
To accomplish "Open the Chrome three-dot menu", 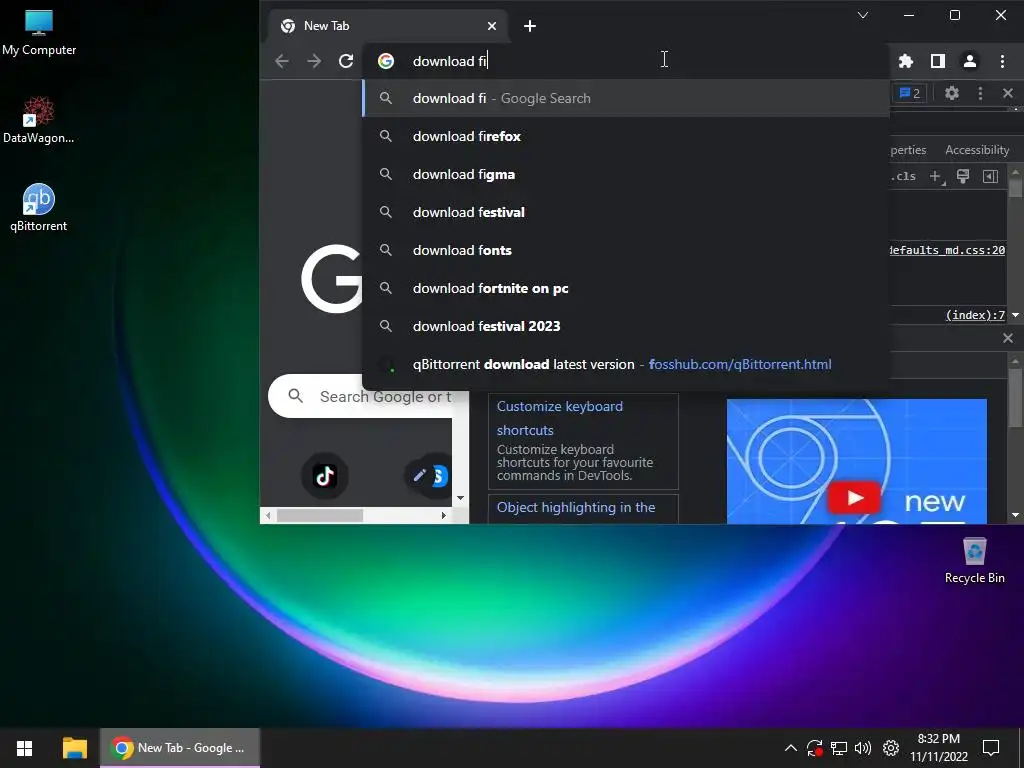I will [x=1002, y=61].
